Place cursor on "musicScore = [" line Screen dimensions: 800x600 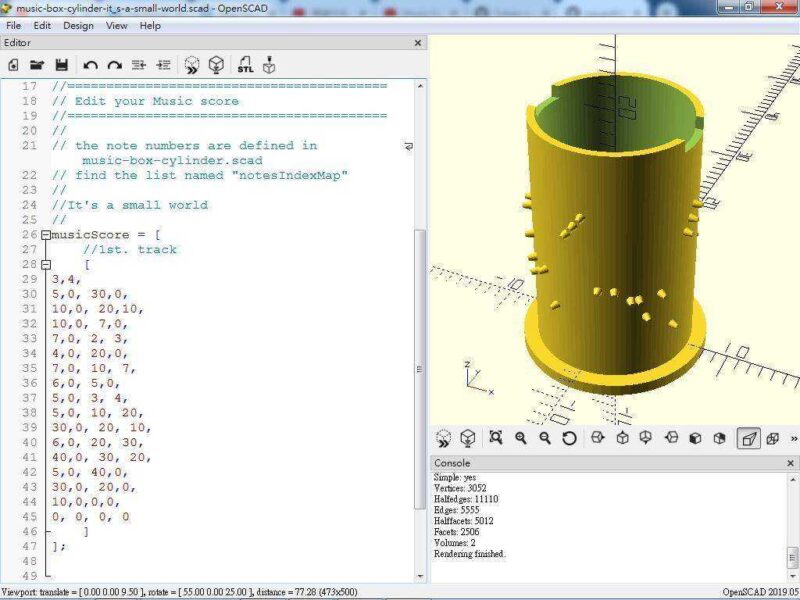click(106, 235)
